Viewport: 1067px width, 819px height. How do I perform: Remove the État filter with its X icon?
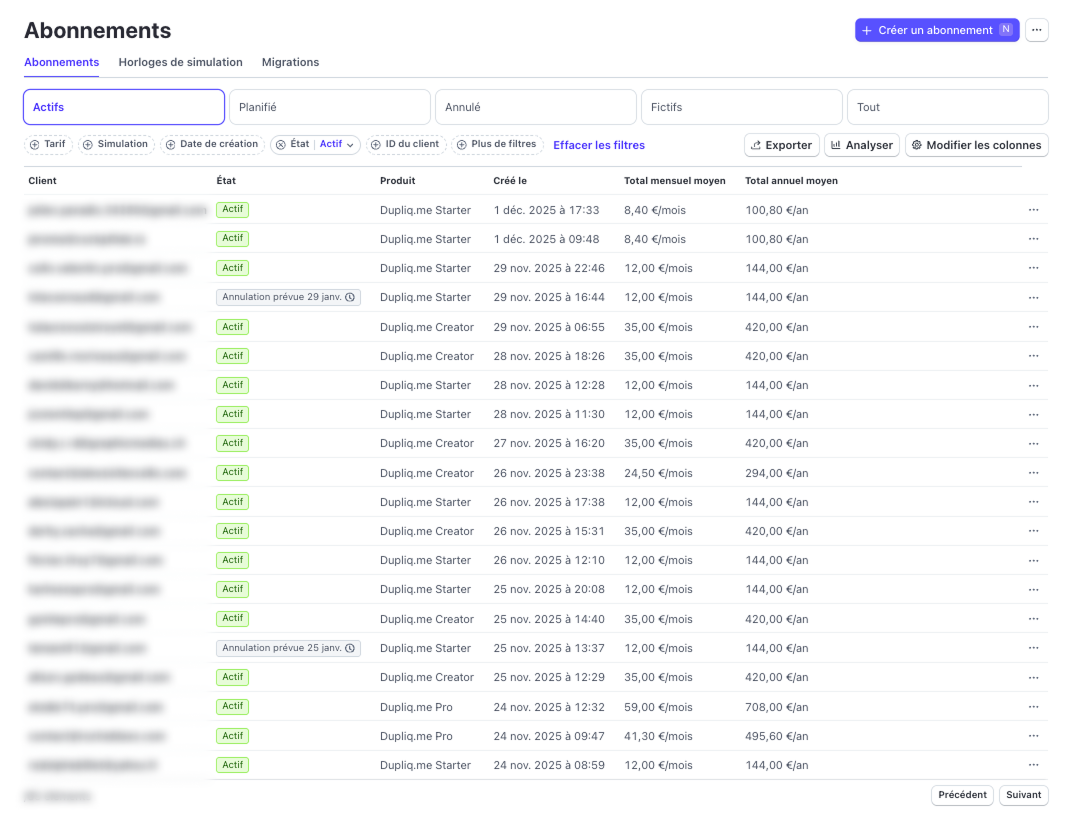281,145
